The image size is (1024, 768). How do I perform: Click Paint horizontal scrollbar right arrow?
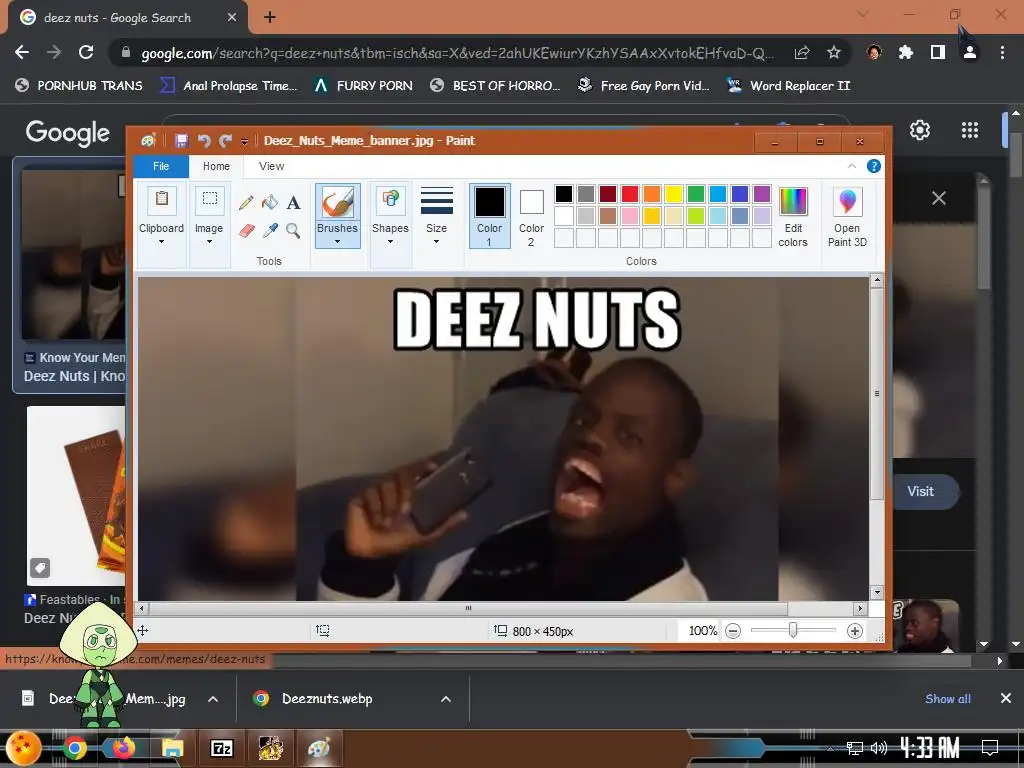coord(860,608)
